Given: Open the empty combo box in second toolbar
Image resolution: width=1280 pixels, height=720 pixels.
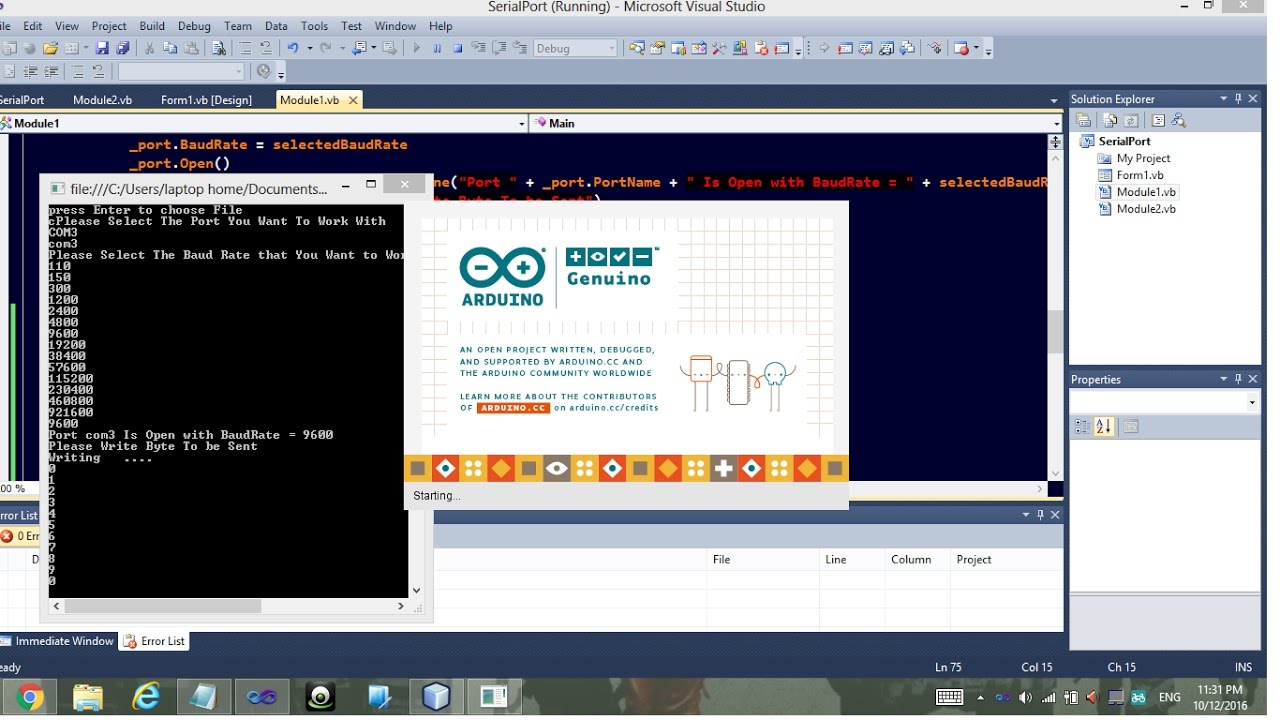Looking at the screenshot, I should 181,71.
